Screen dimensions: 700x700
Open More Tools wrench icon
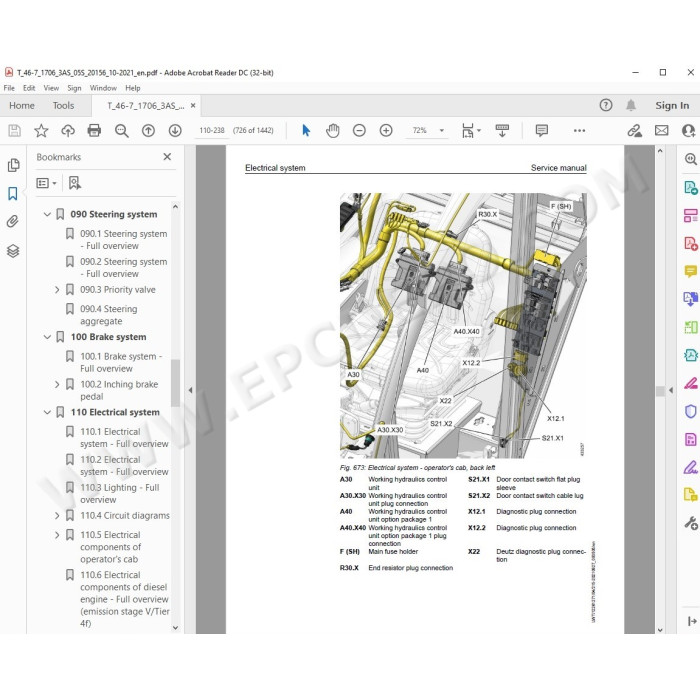[691, 523]
